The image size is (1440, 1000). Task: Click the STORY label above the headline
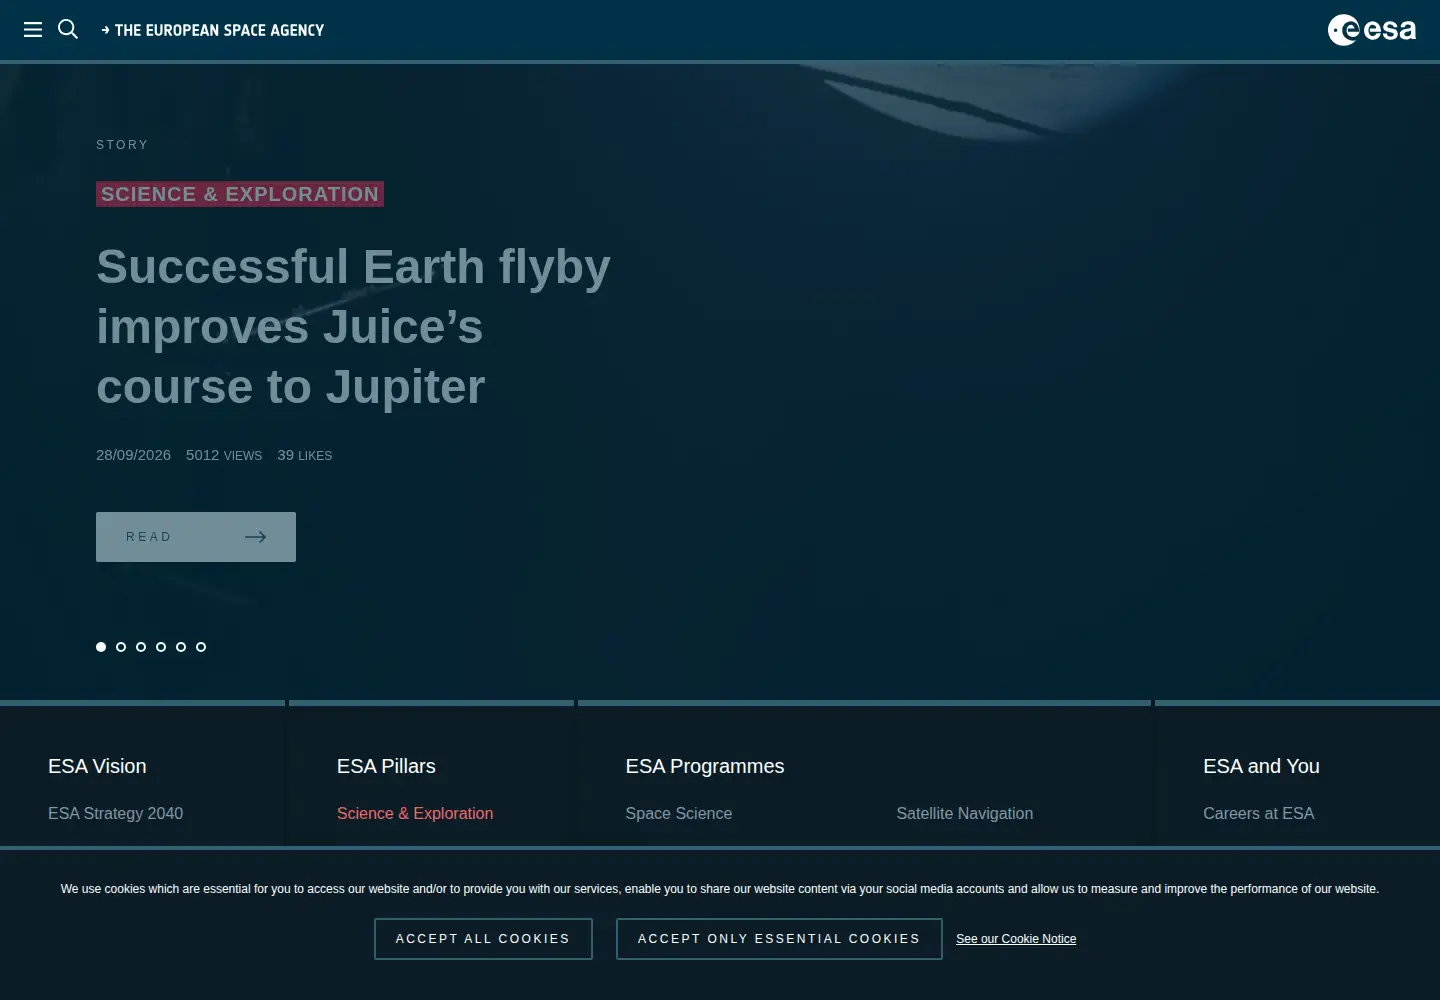click(122, 145)
